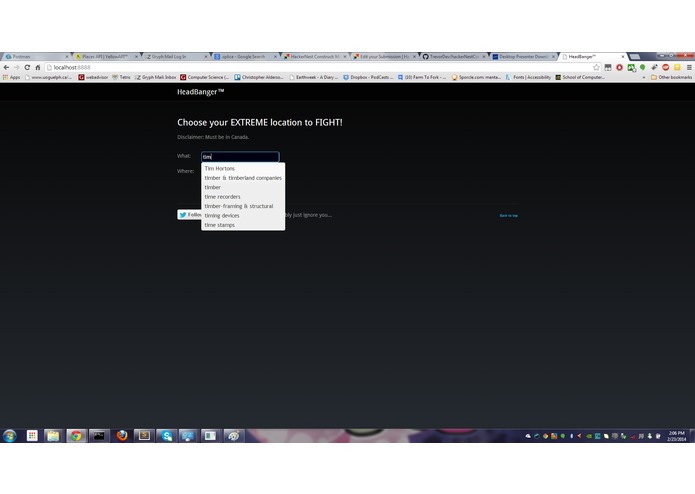Open the command prompt taskbar icon
Screen dimensions: 695x494
click(x=99, y=436)
